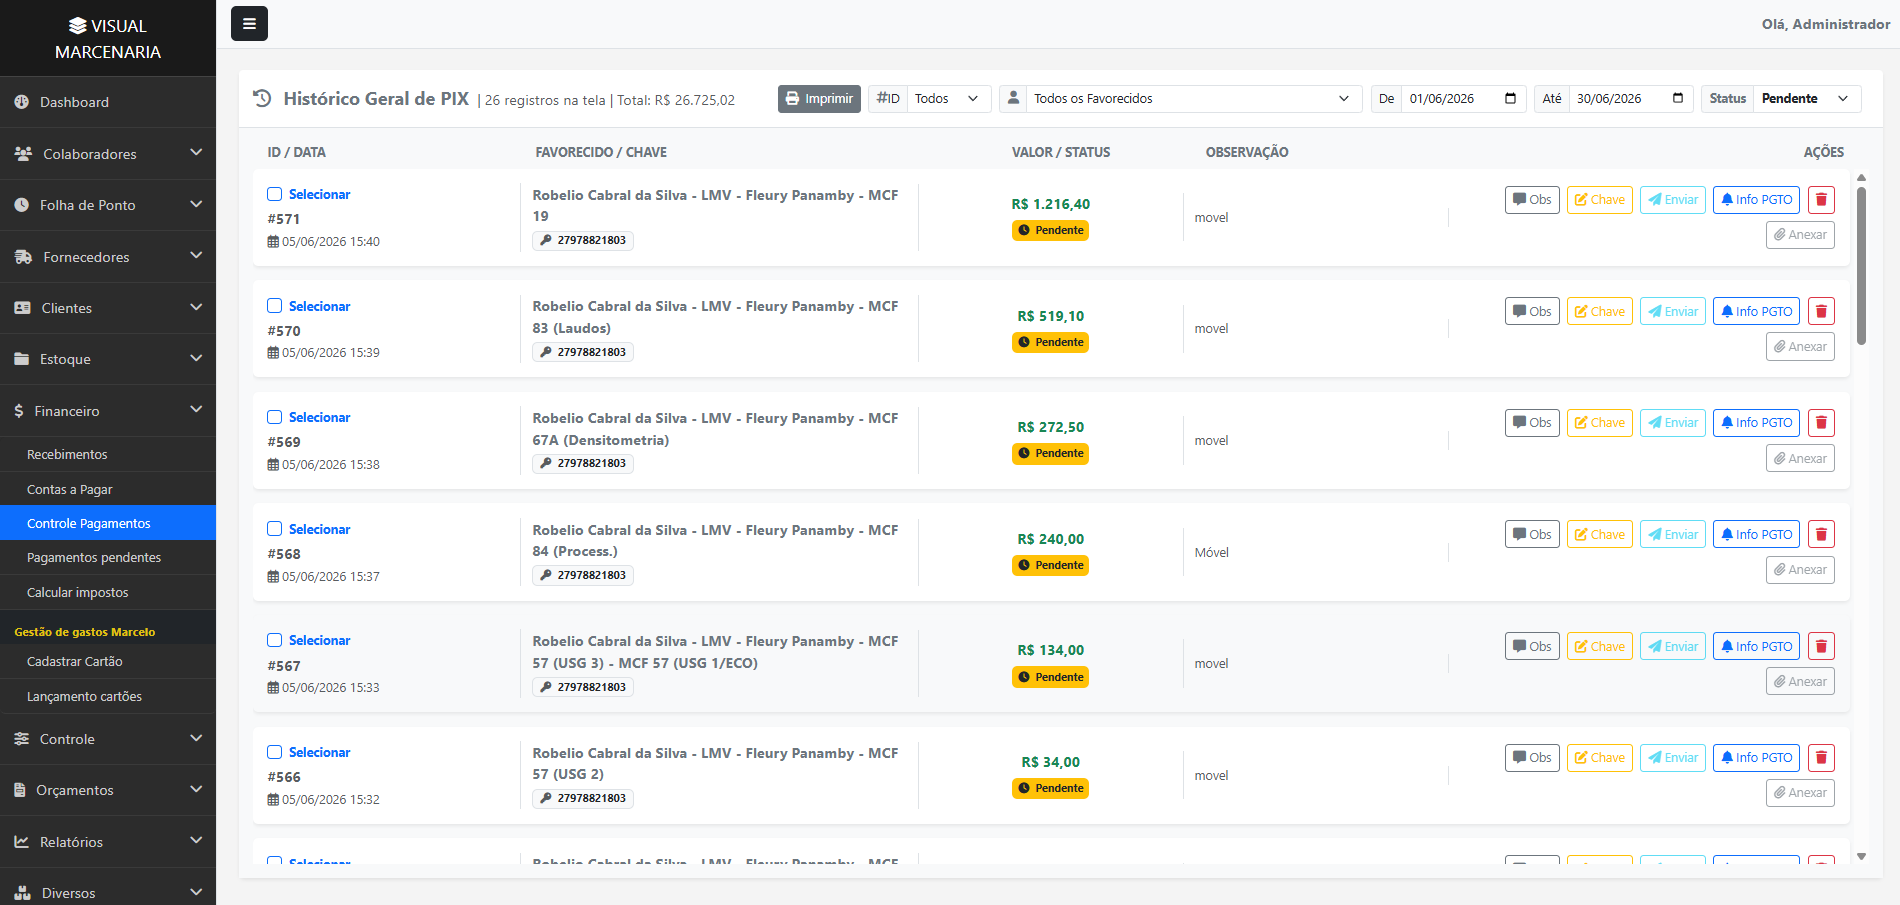Click the list's vertical scrollbar thumb
Screen dimensions: 1900x905
(1861, 265)
